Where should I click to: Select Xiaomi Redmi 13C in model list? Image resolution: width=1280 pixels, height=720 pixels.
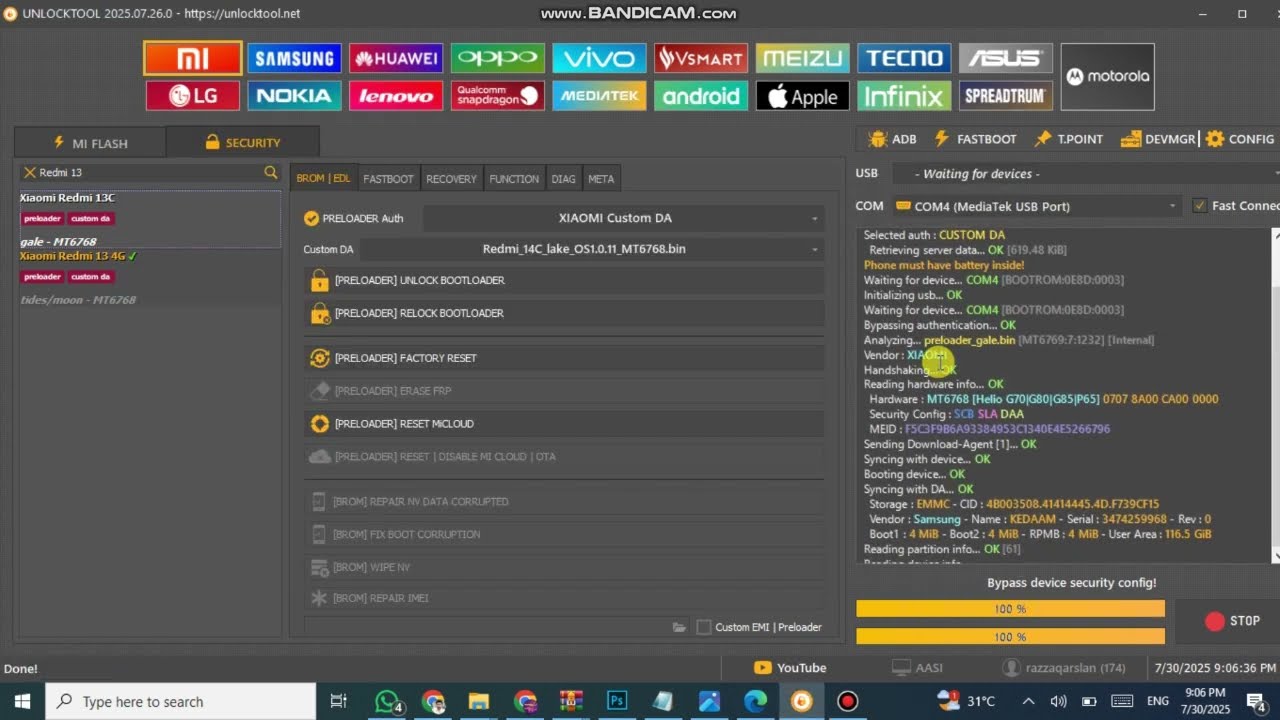(x=150, y=218)
